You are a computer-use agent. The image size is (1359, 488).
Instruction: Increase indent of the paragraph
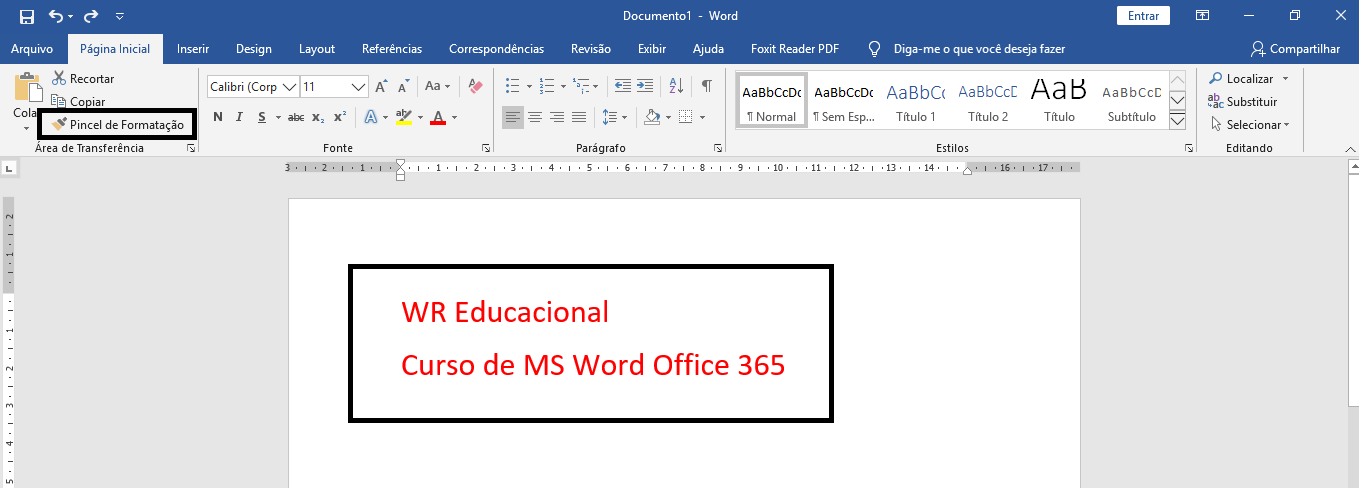pos(645,87)
